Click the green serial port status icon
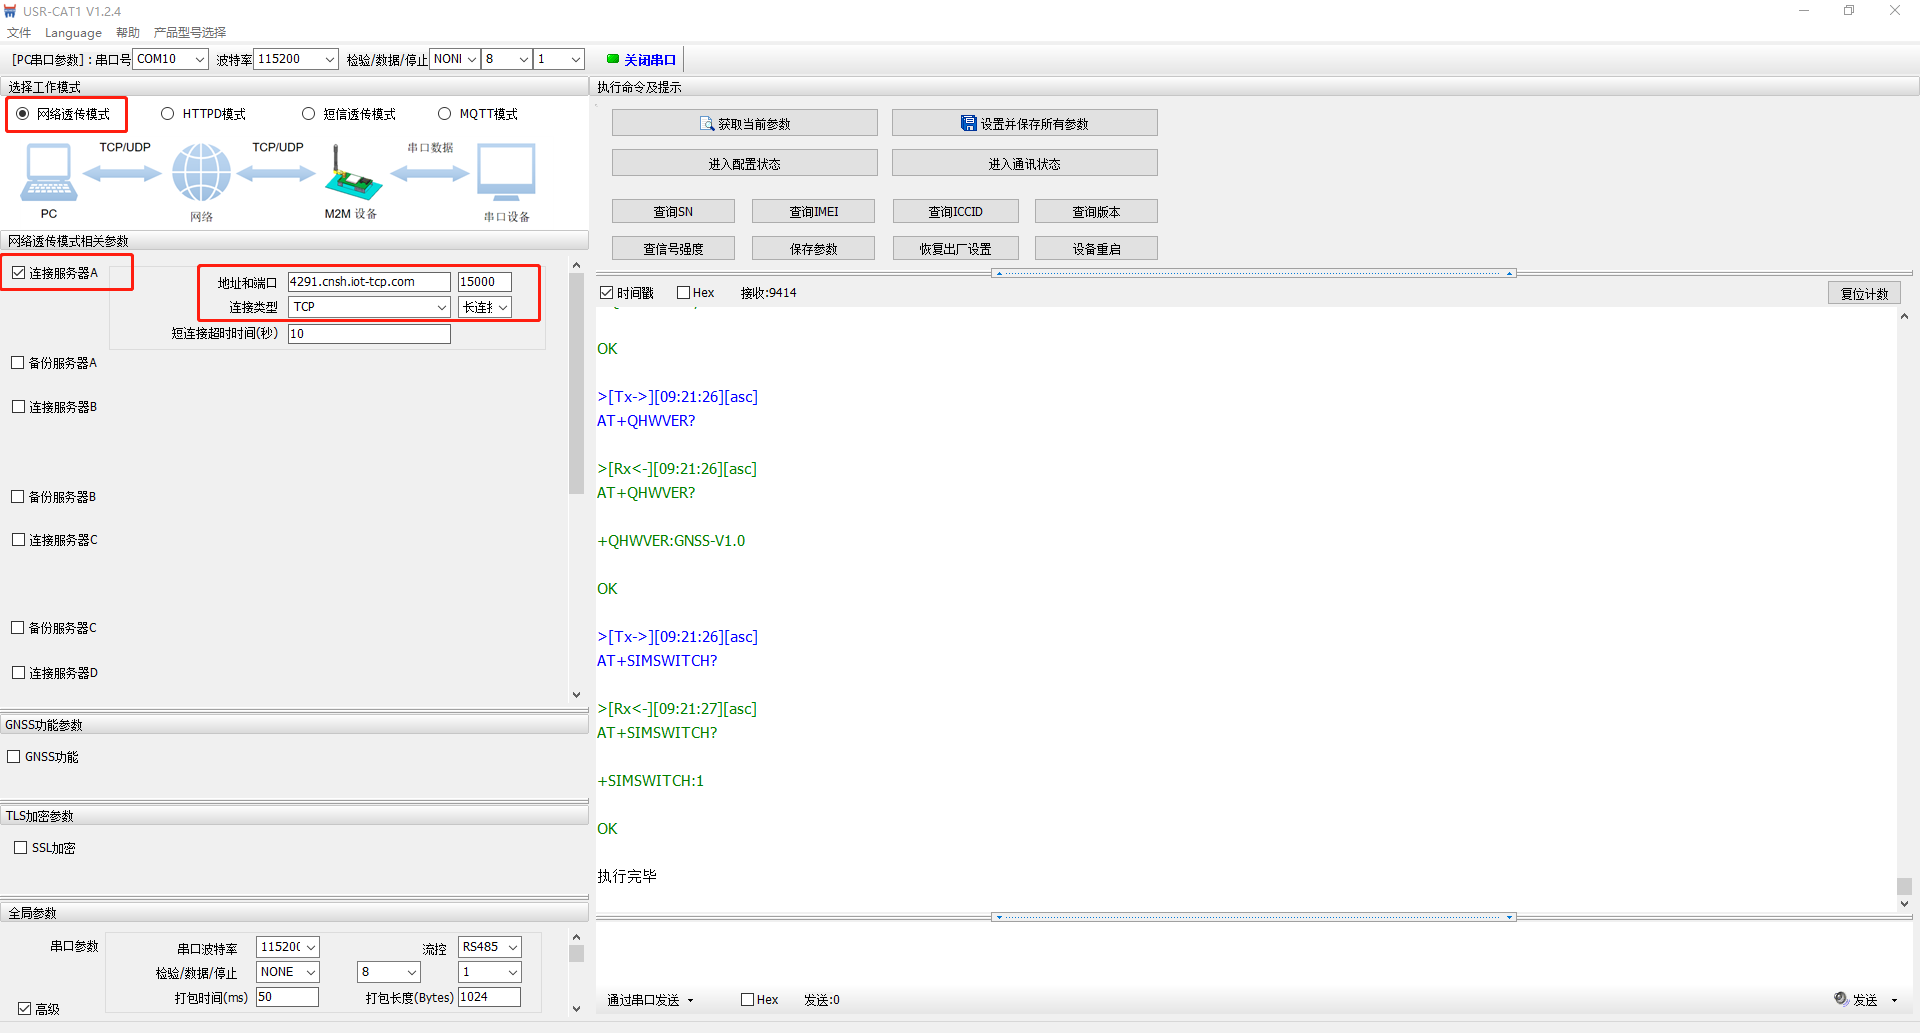This screenshot has height=1033, width=1920. (x=612, y=59)
